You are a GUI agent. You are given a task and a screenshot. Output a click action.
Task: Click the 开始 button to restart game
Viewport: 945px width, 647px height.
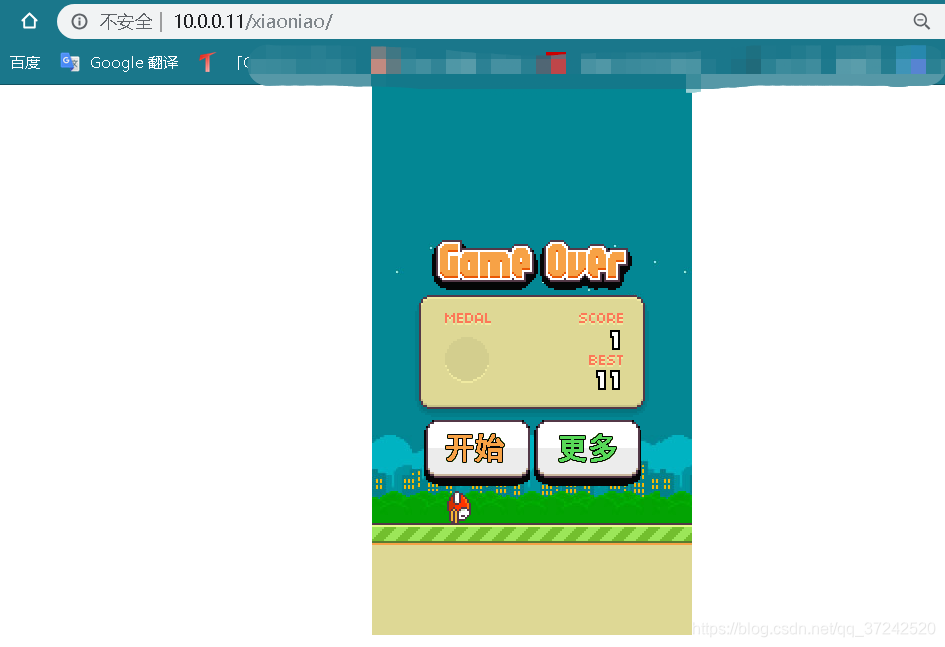pos(477,450)
